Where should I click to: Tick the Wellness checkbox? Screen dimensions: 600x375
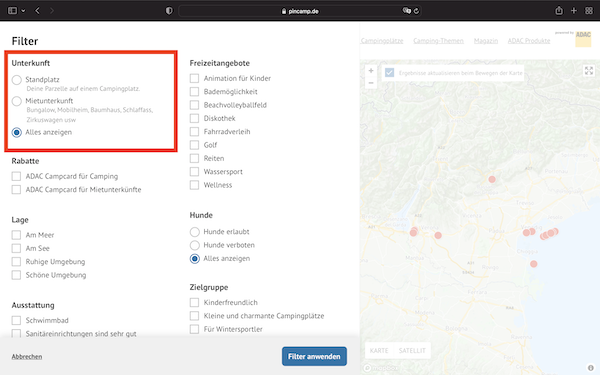[194, 185]
